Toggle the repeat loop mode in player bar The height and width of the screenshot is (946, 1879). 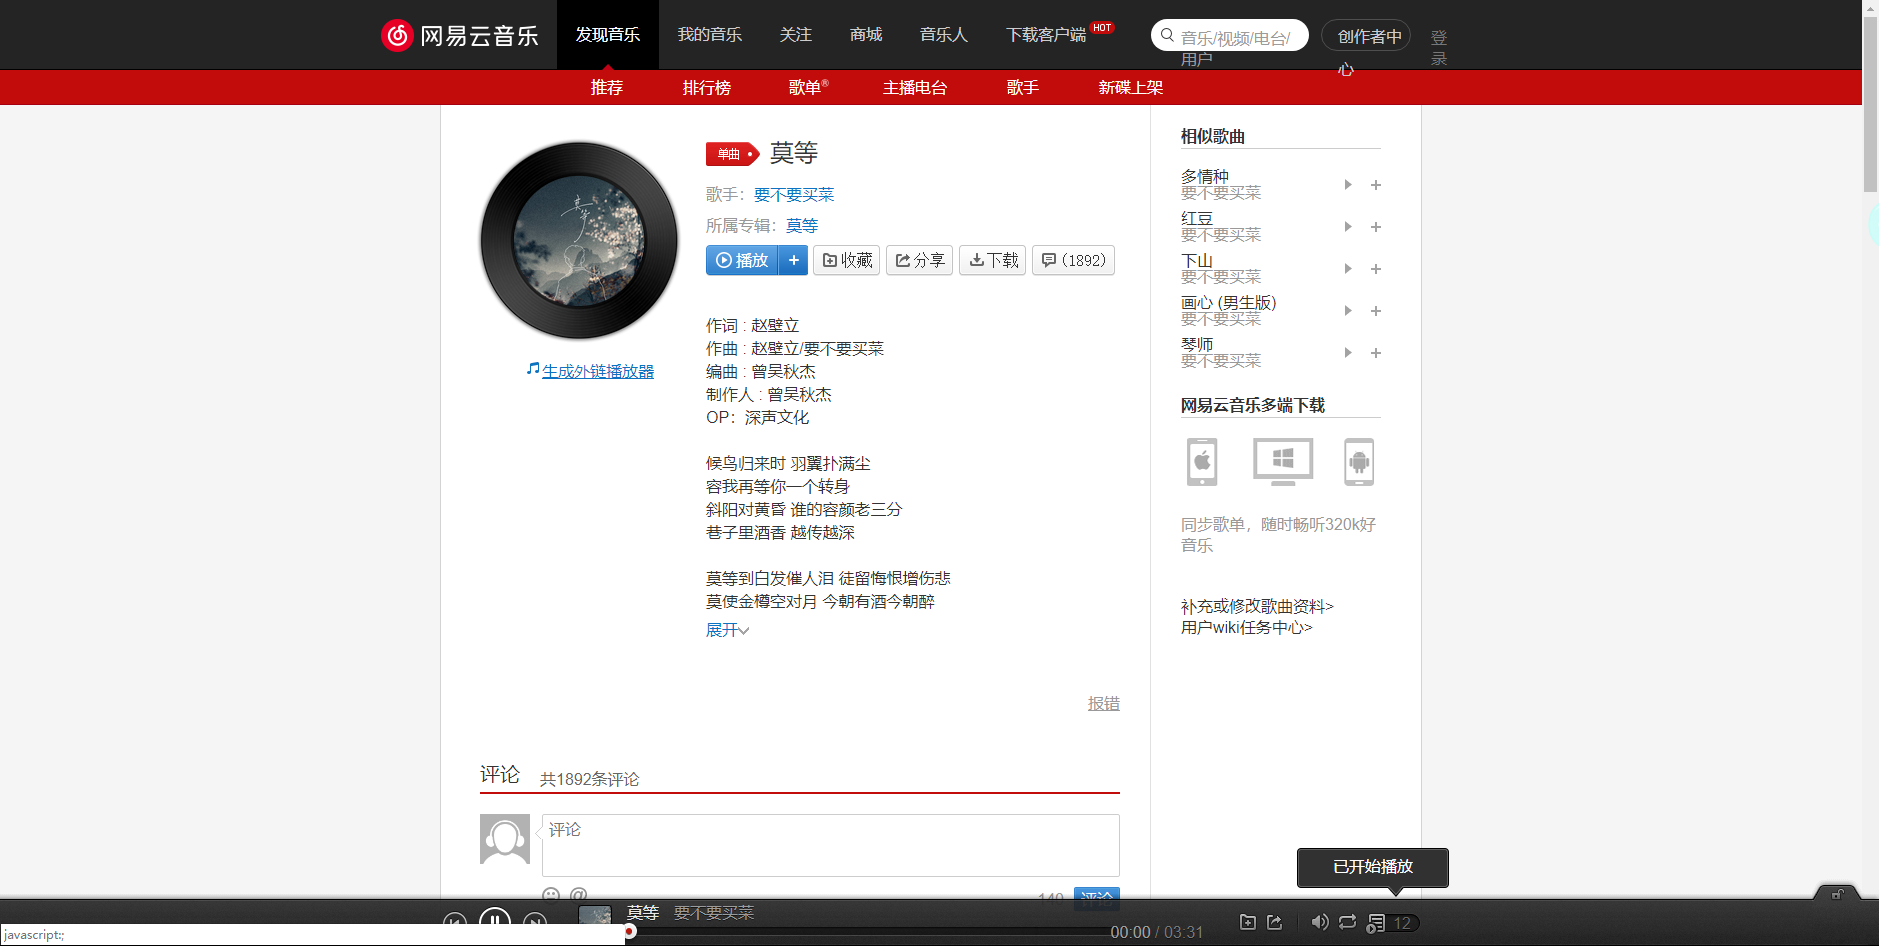point(1348,922)
